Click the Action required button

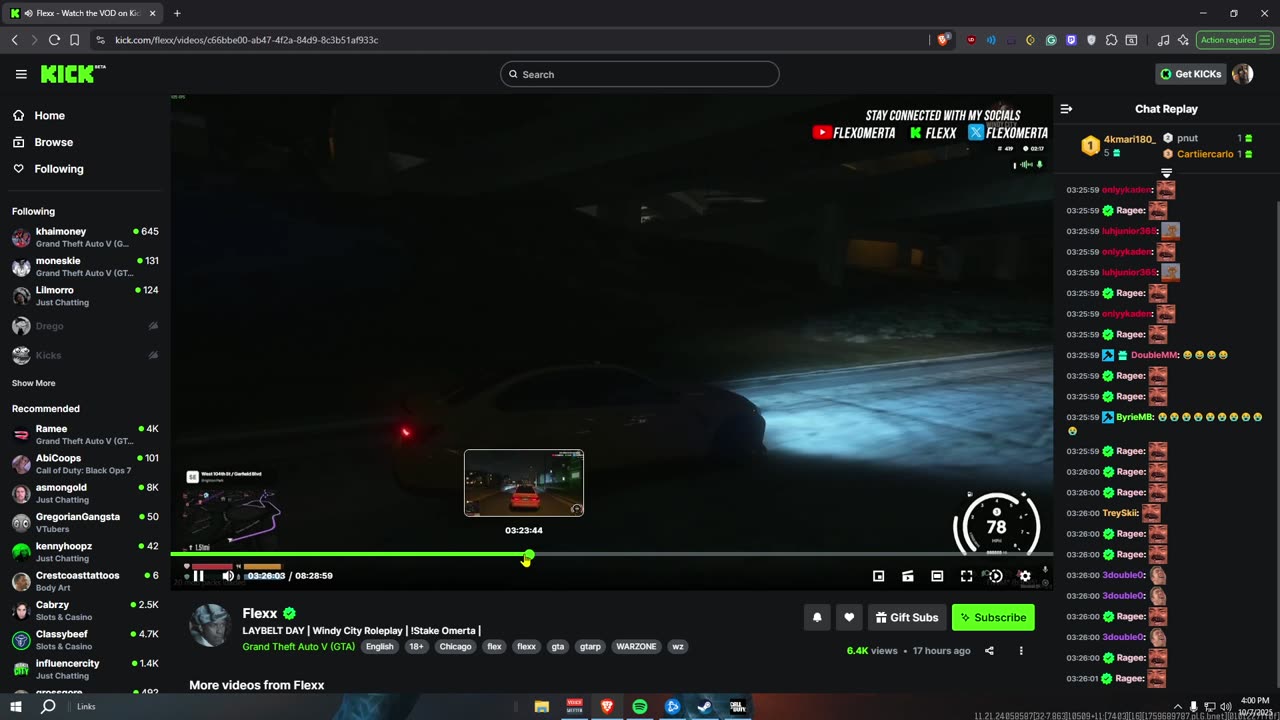click(1236, 40)
